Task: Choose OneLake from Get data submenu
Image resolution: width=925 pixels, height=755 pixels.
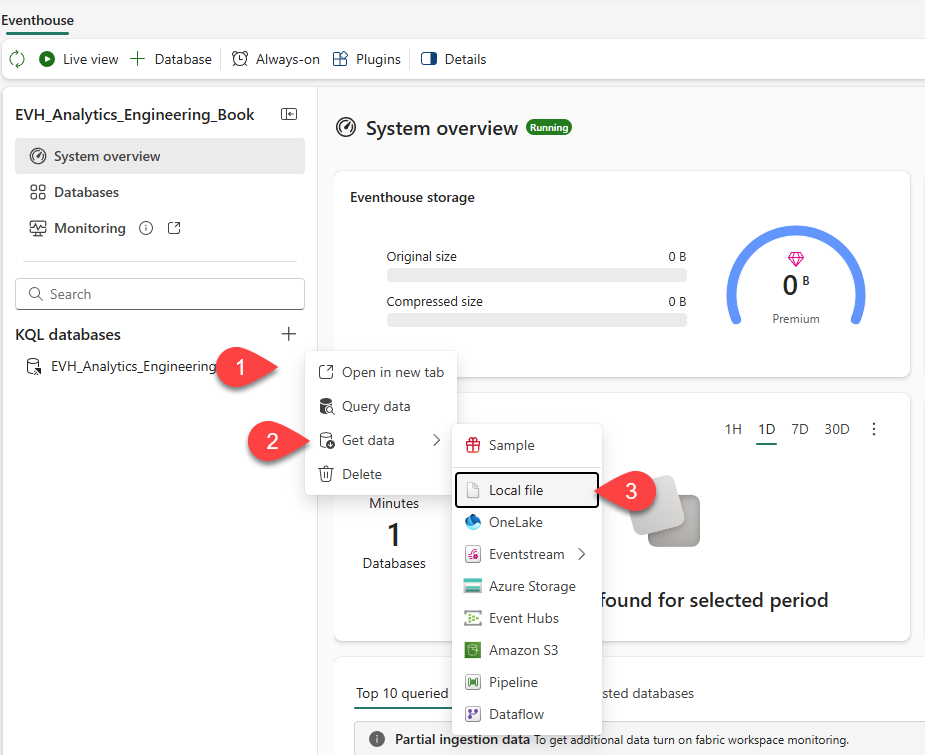Action: coord(515,522)
